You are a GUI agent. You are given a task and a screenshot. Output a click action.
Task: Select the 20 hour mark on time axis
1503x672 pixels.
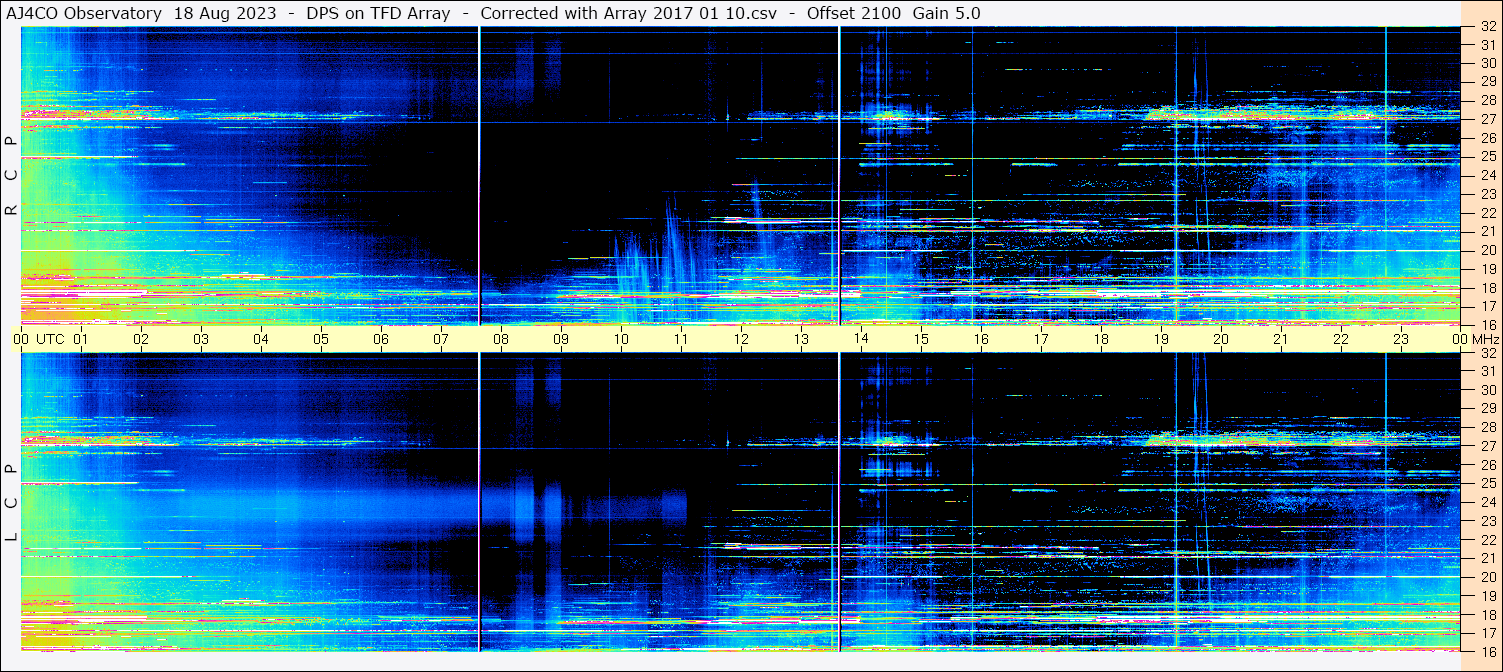tap(1222, 339)
